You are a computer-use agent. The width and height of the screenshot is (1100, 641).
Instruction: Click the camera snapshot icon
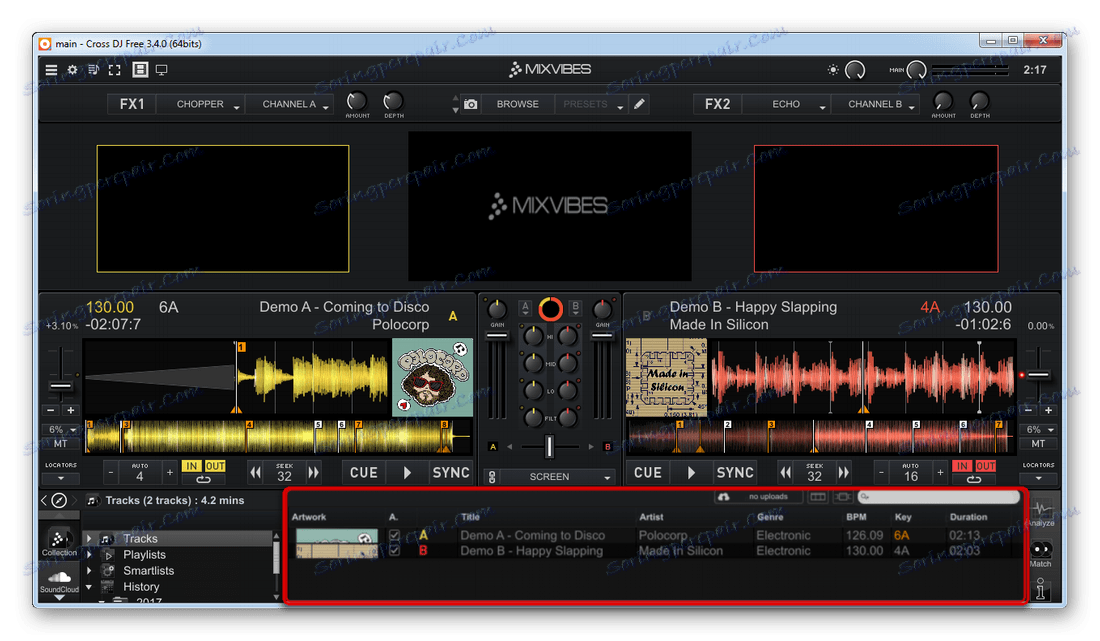(470, 104)
